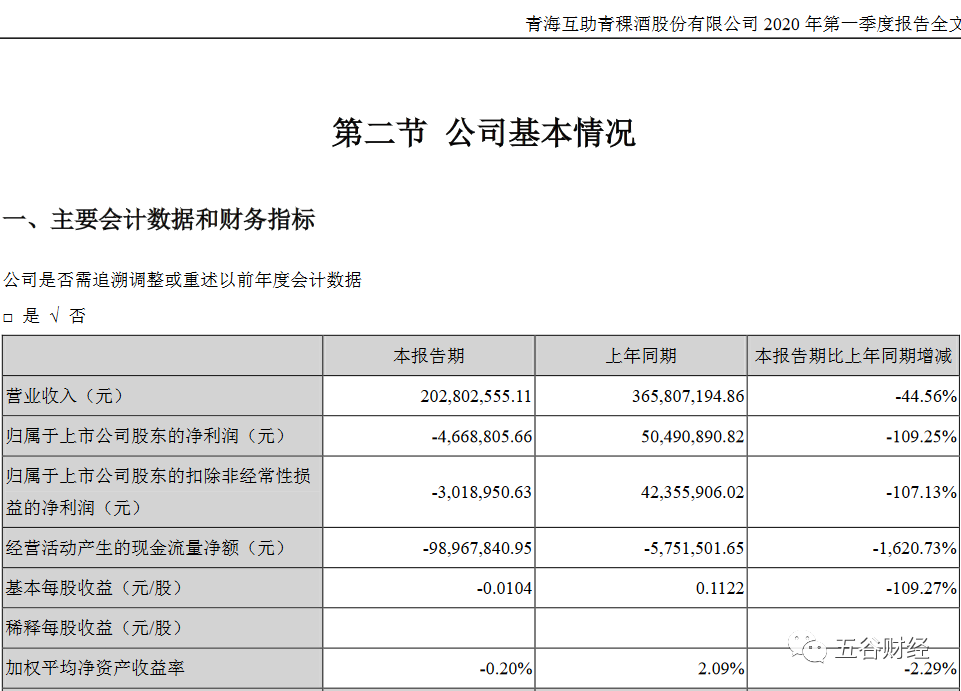This screenshot has height=691, width=961.
Task: Click the row label '经营活动产生的现金流量净额（元）'
Action: [145, 548]
